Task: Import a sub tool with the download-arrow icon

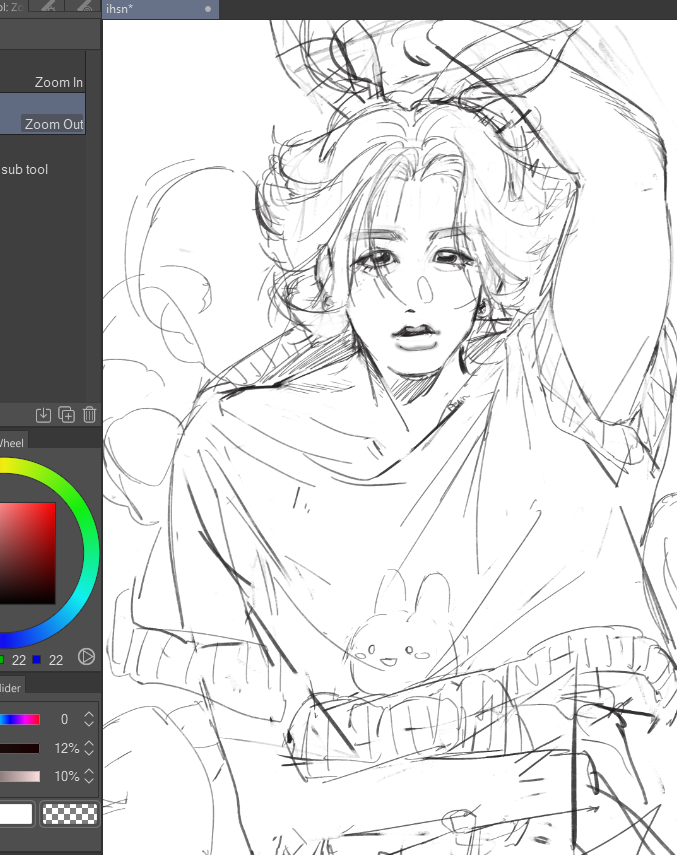Action: 43,415
